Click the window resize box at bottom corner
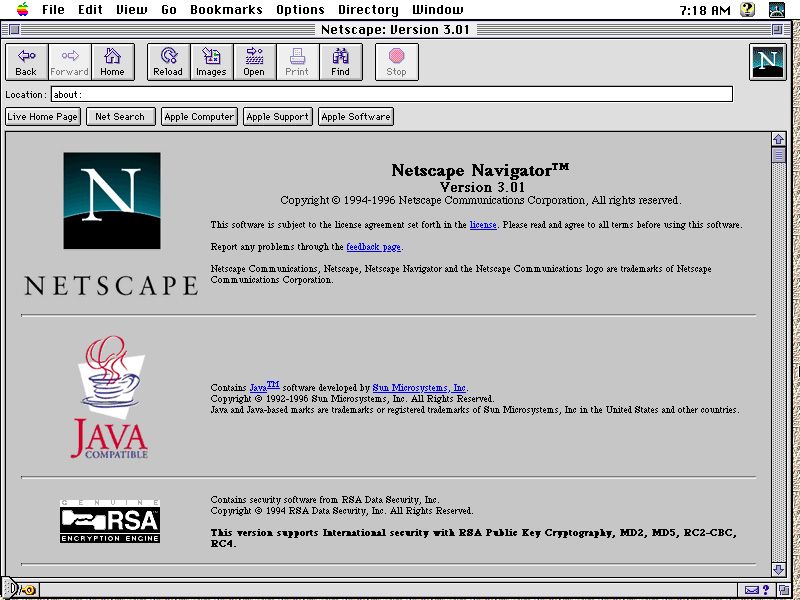800x600 pixels. 783,590
